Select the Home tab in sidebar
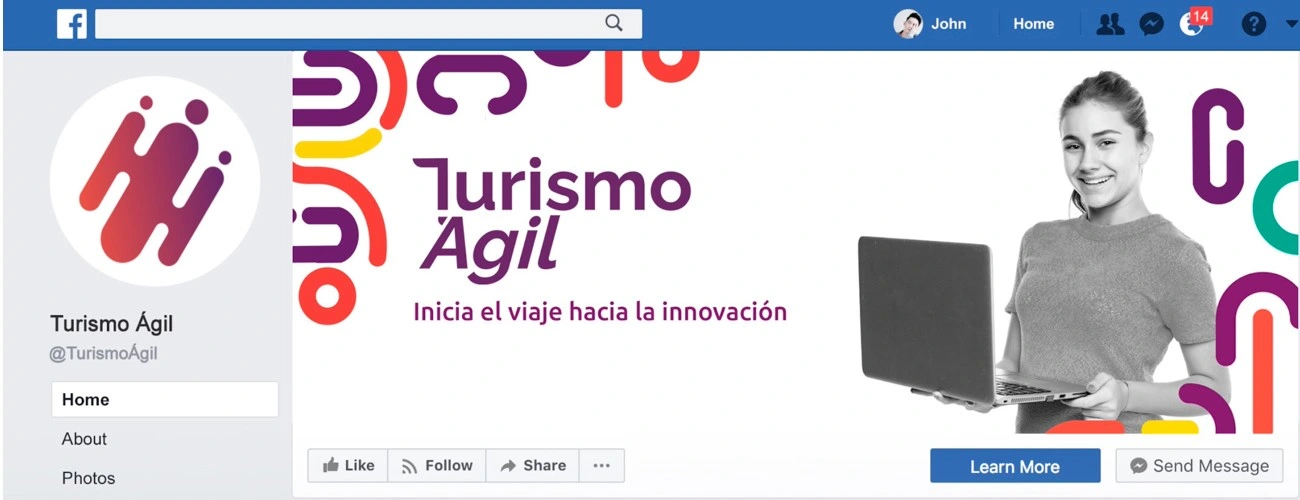The height and width of the screenshot is (500, 1300). click(x=165, y=399)
